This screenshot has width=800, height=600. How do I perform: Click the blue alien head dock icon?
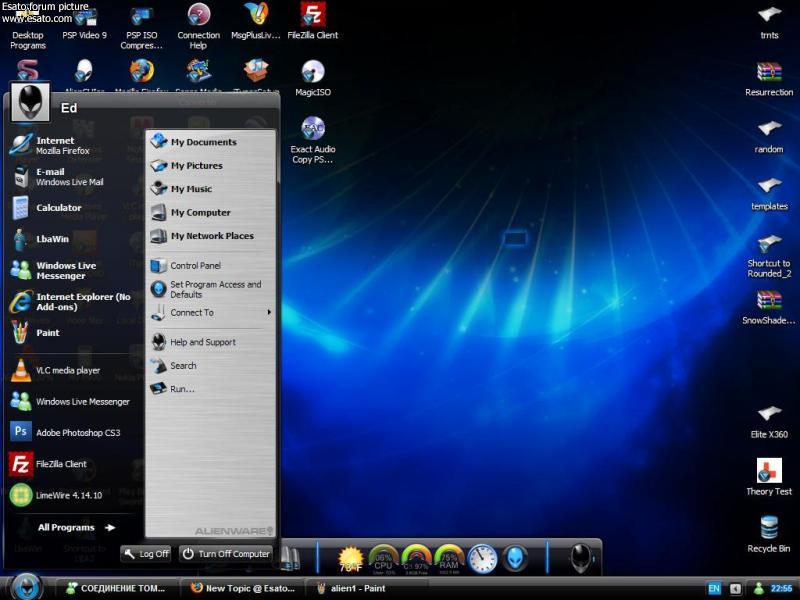click(x=515, y=558)
